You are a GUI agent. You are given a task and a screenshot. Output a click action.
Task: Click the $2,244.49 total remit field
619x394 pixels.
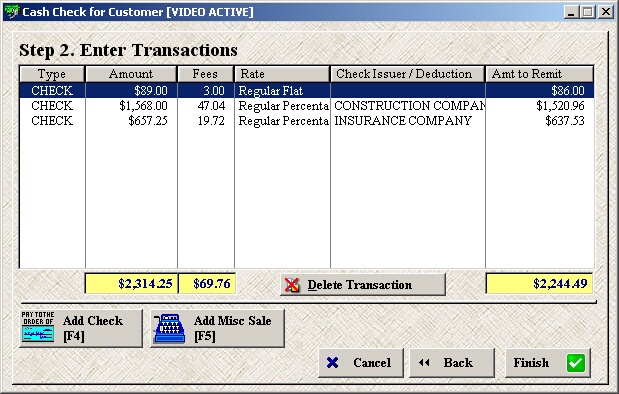[x=539, y=283]
